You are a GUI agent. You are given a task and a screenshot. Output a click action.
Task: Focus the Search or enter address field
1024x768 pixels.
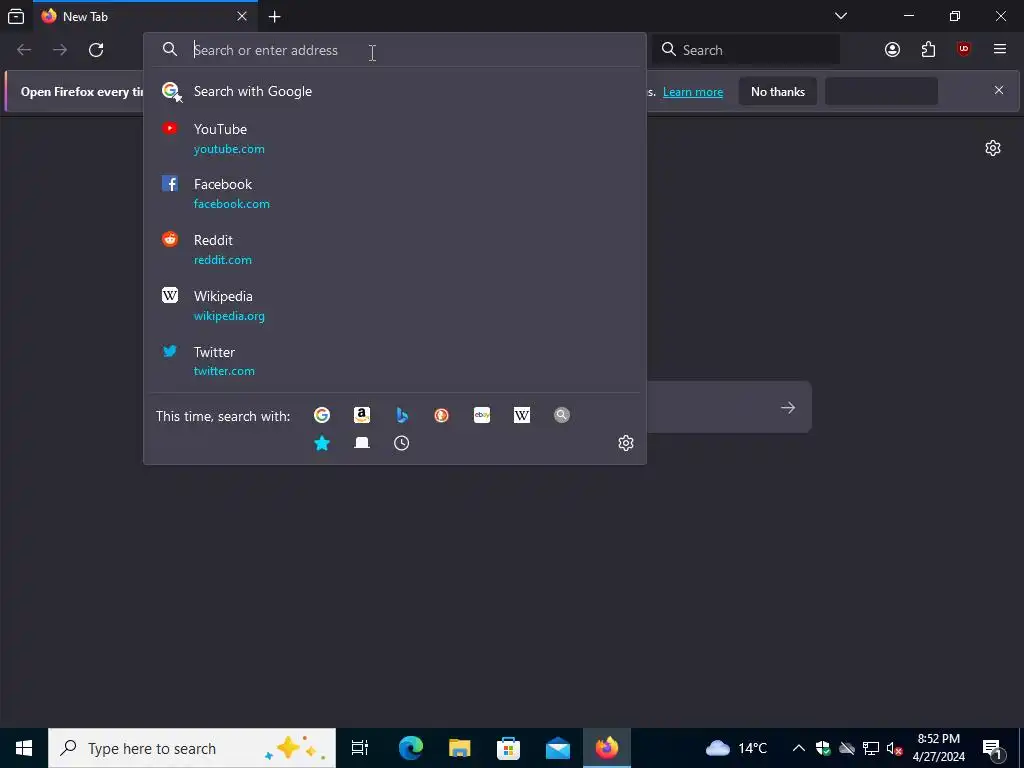pyautogui.click(x=394, y=50)
